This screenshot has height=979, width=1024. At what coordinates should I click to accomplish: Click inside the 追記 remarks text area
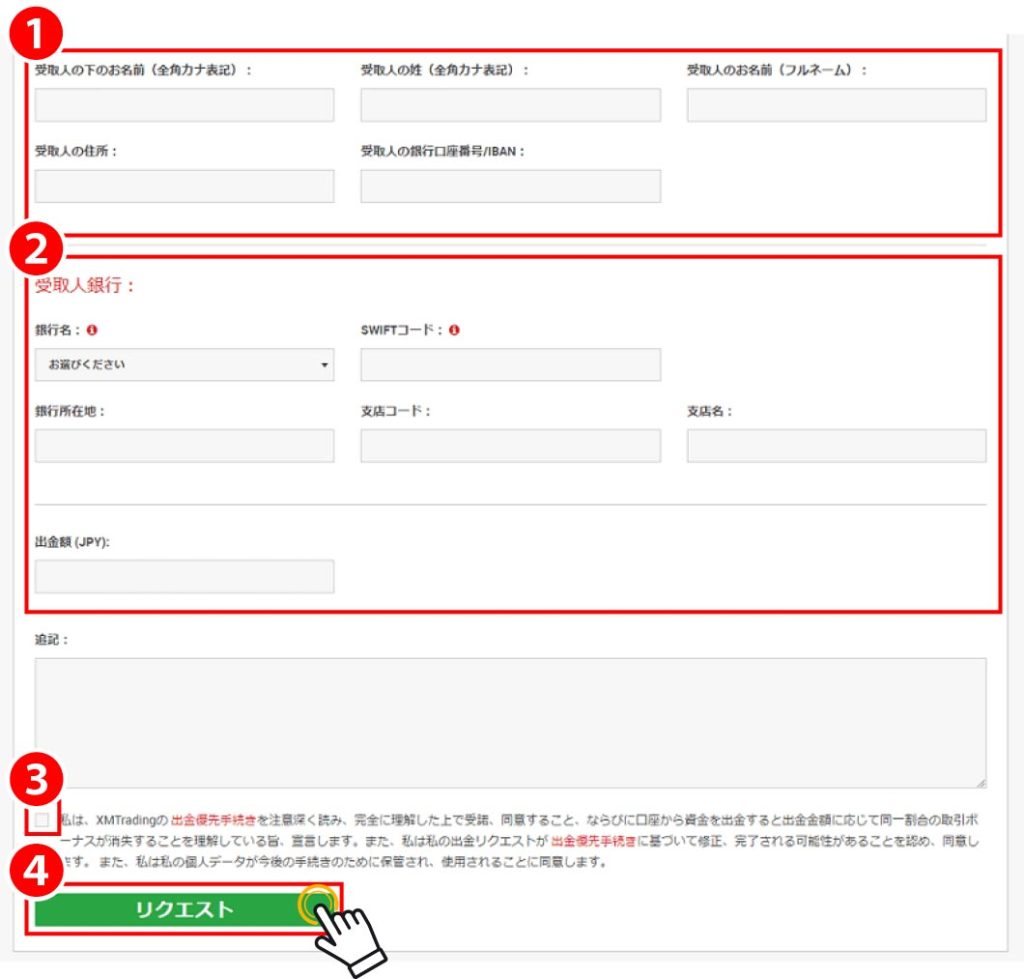coord(510,722)
